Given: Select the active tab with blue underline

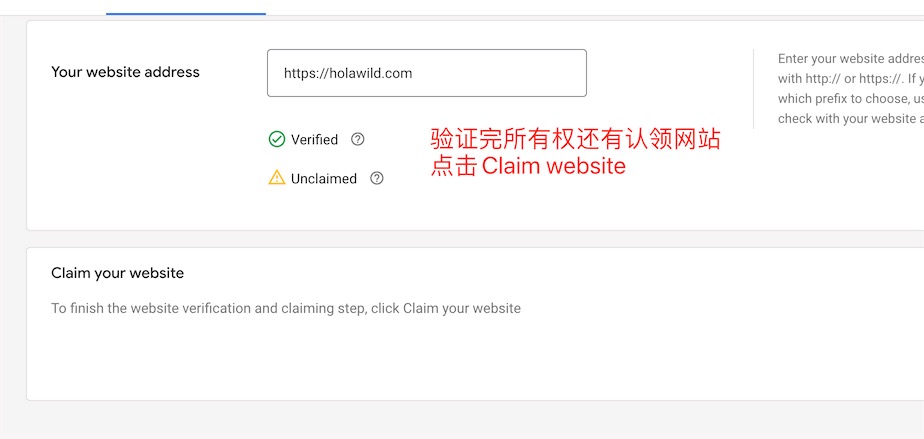Looking at the screenshot, I should point(186,12).
